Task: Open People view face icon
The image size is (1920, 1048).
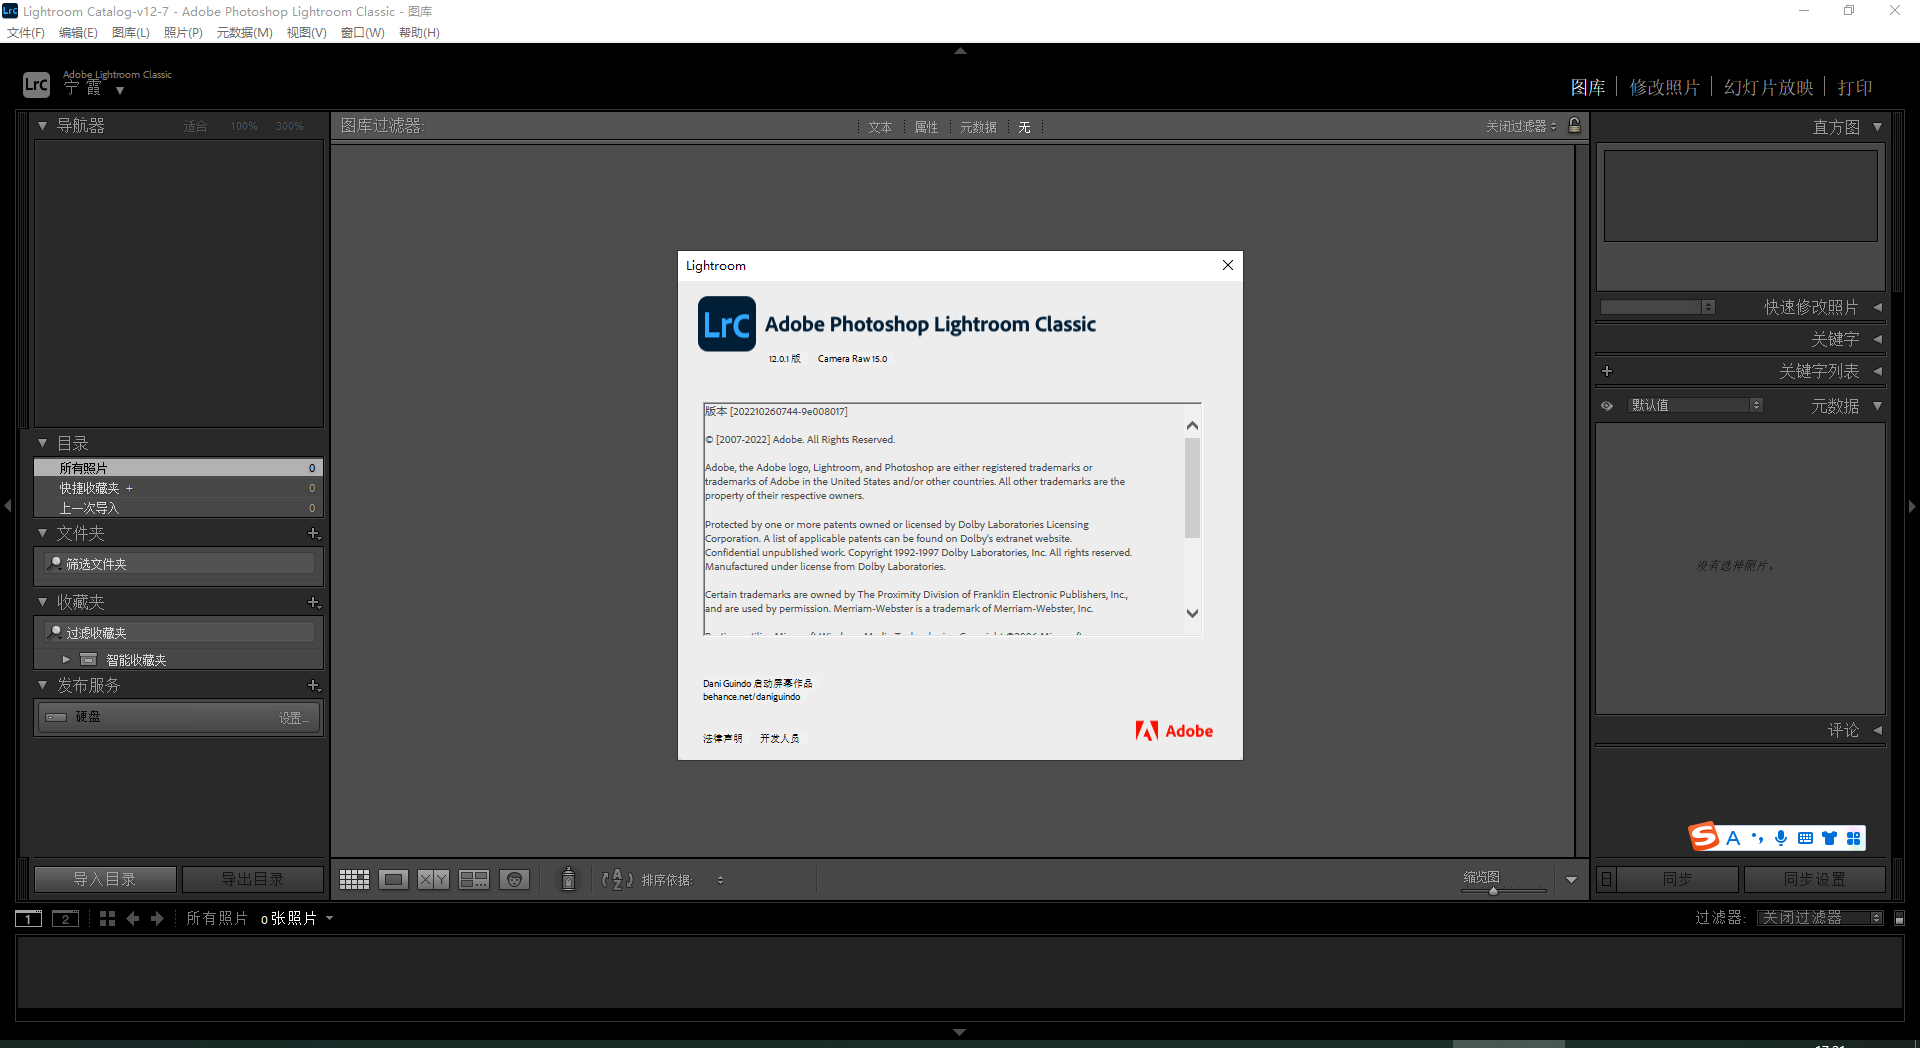Action: point(514,880)
